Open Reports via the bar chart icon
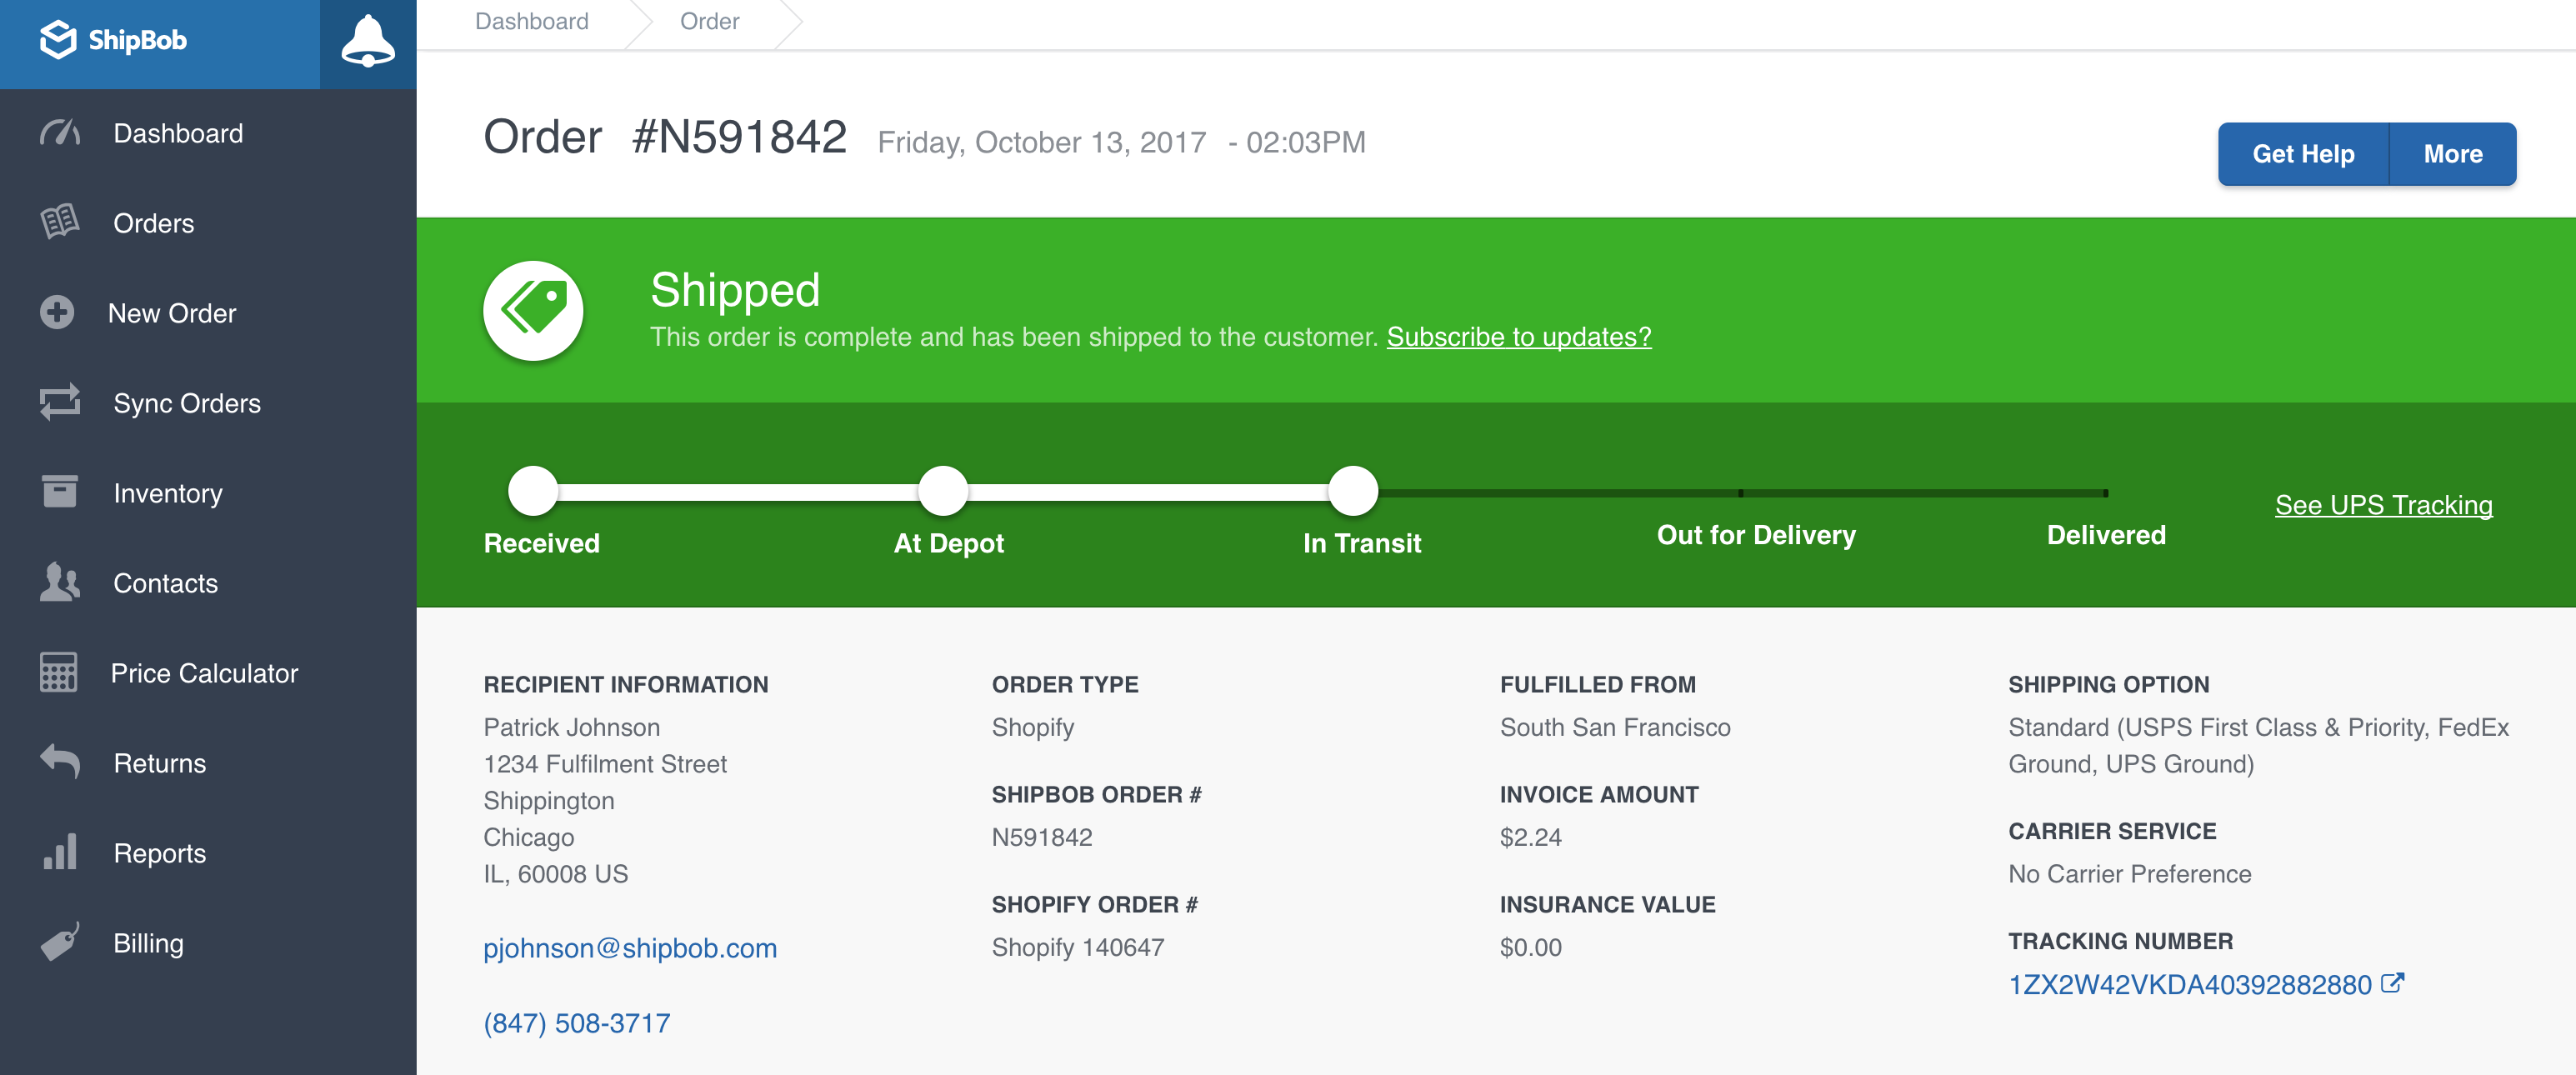The image size is (2576, 1075). [x=59, y=852]
